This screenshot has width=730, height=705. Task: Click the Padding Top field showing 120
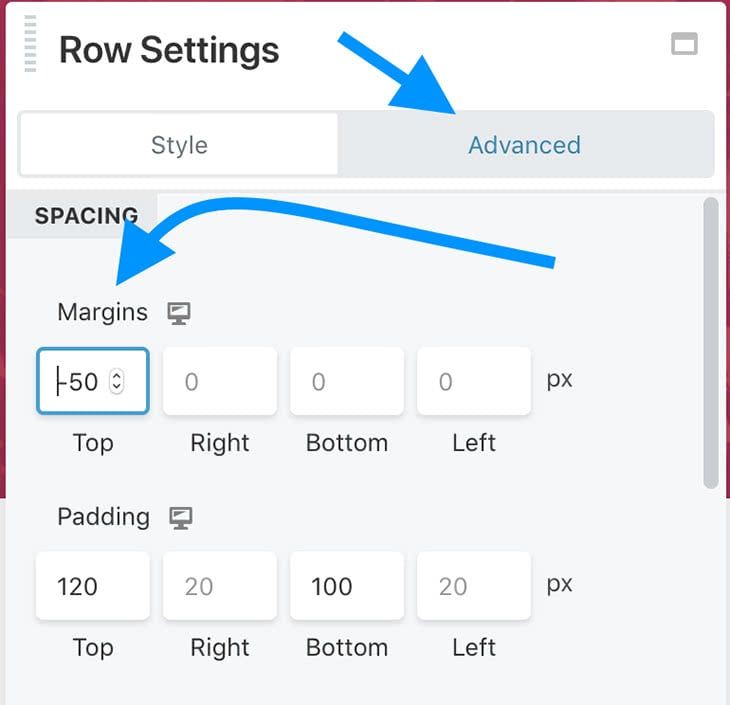(x=92, y=585)
